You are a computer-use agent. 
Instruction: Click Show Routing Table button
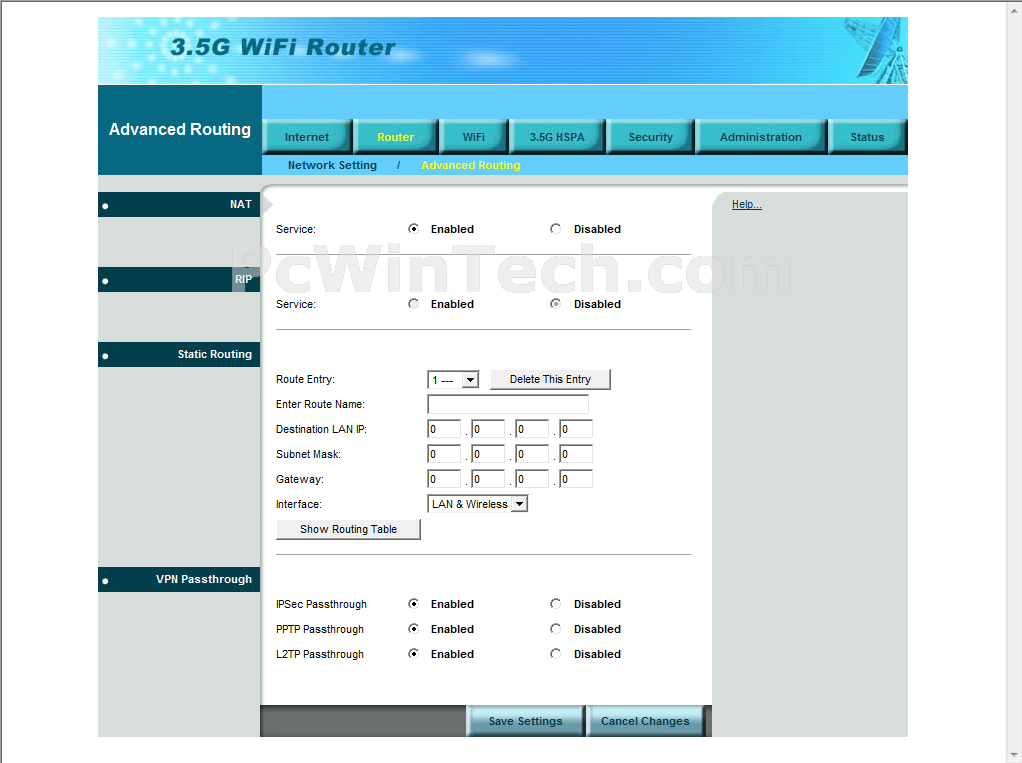click(x=348, y=529)
